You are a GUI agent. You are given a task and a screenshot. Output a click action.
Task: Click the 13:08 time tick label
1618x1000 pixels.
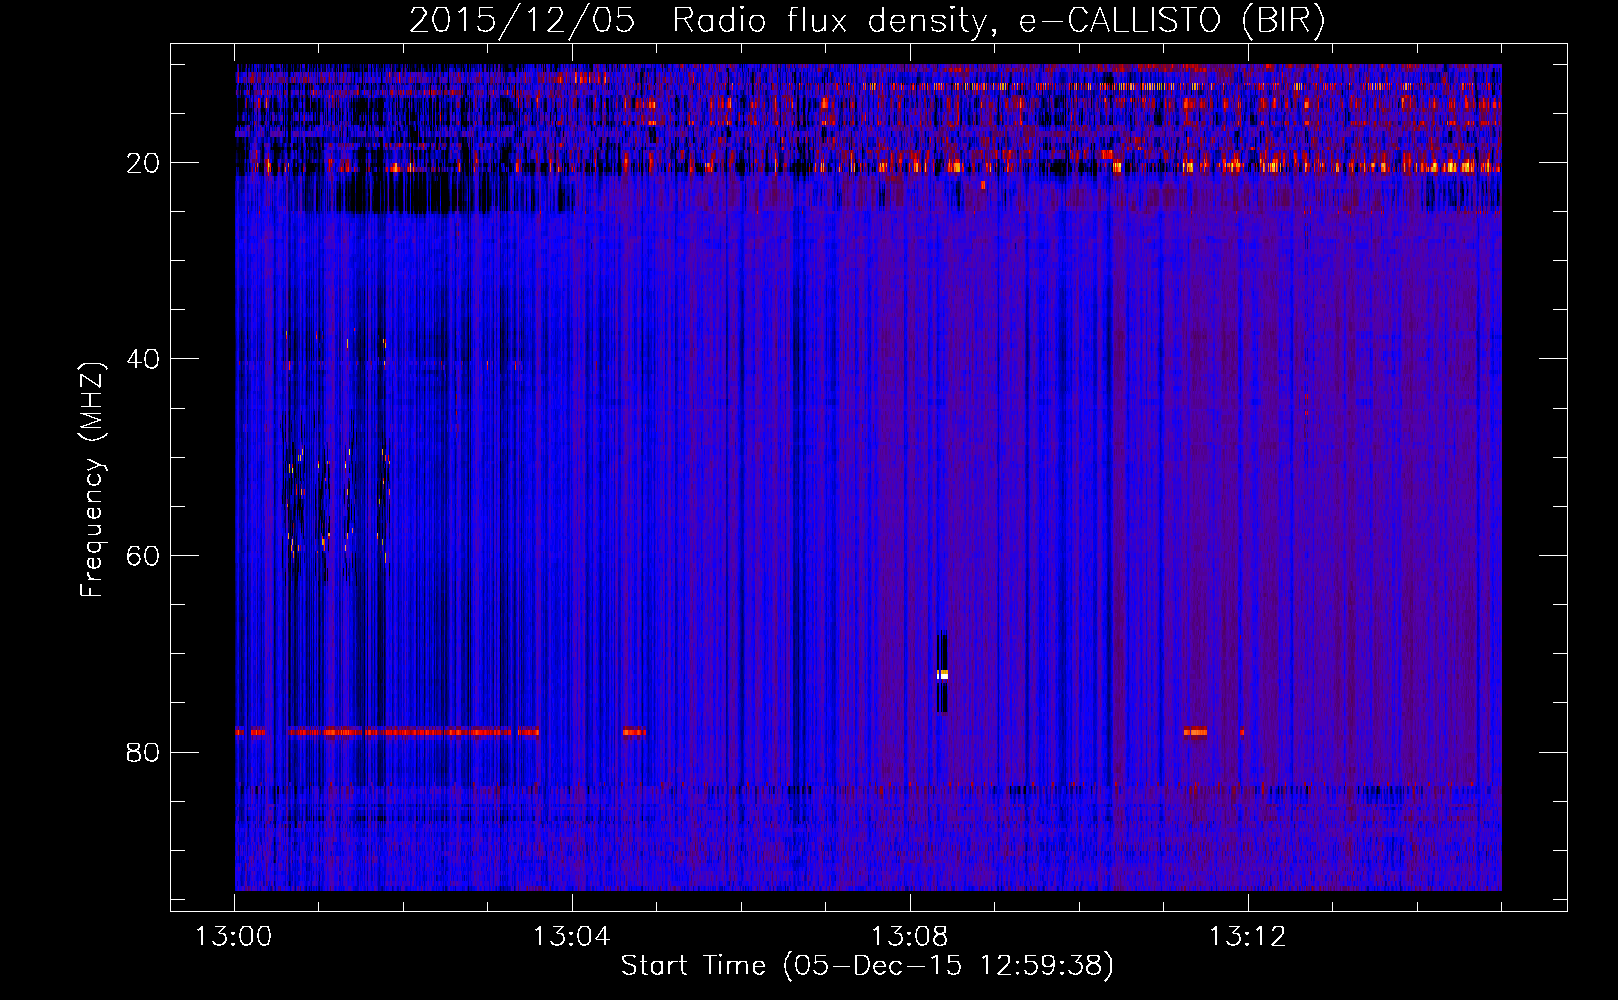[910, 937]
